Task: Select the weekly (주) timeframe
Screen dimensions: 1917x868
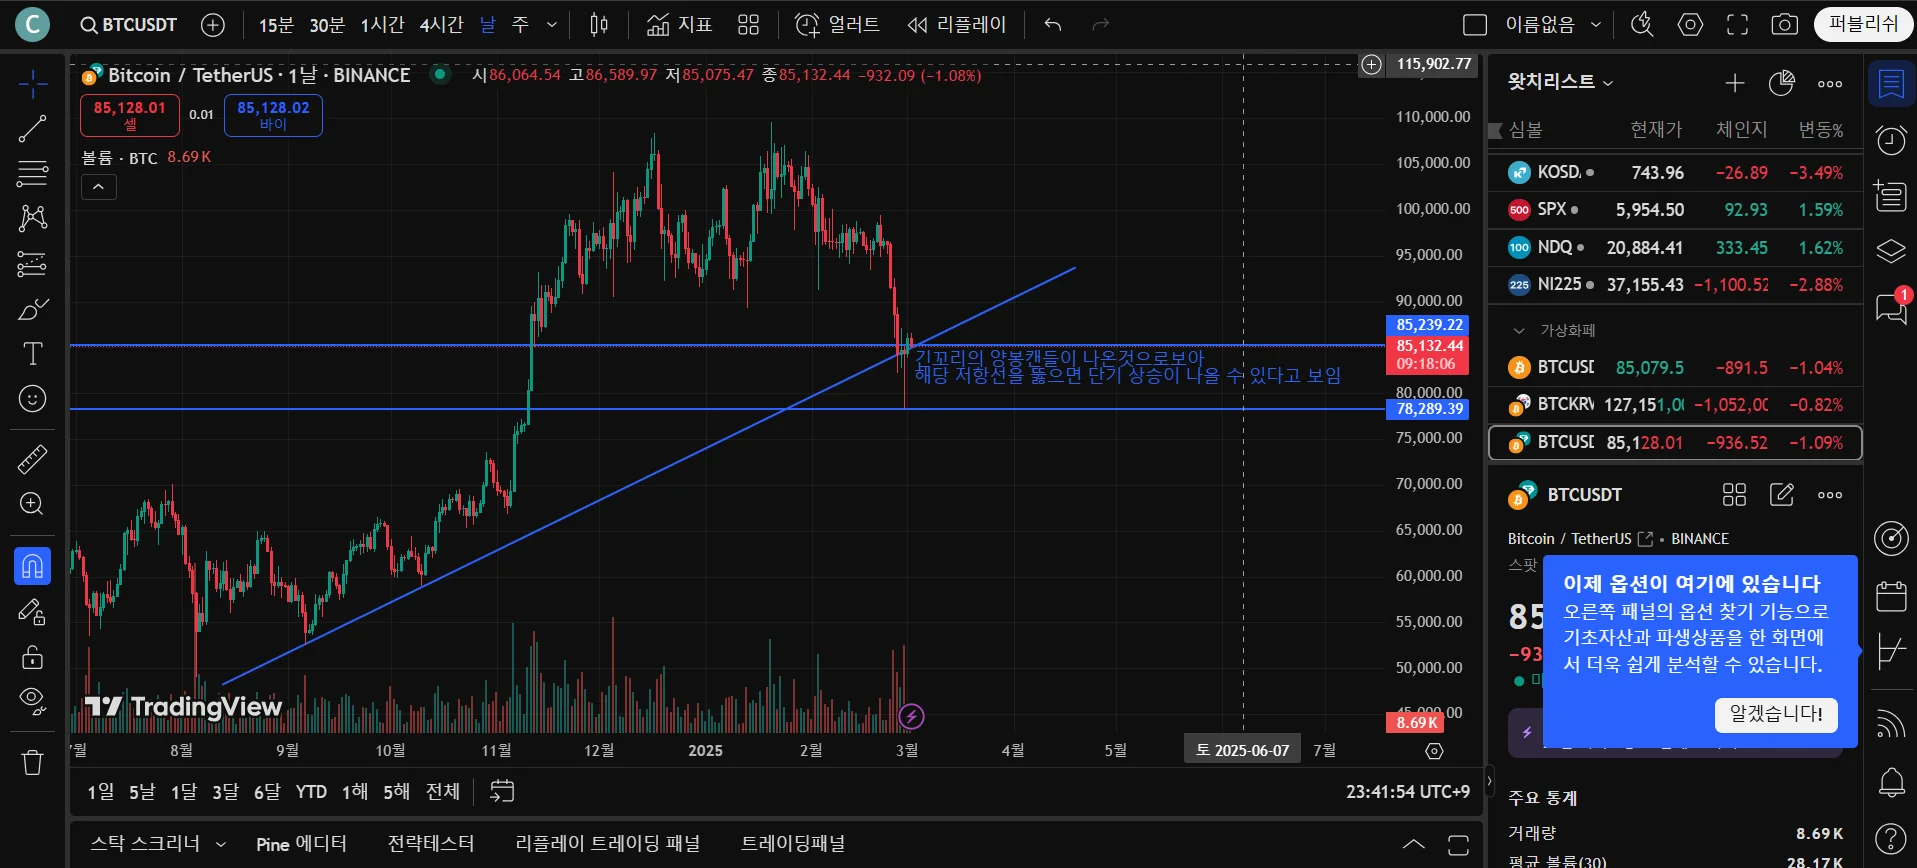Action: [x=520, y=25]
